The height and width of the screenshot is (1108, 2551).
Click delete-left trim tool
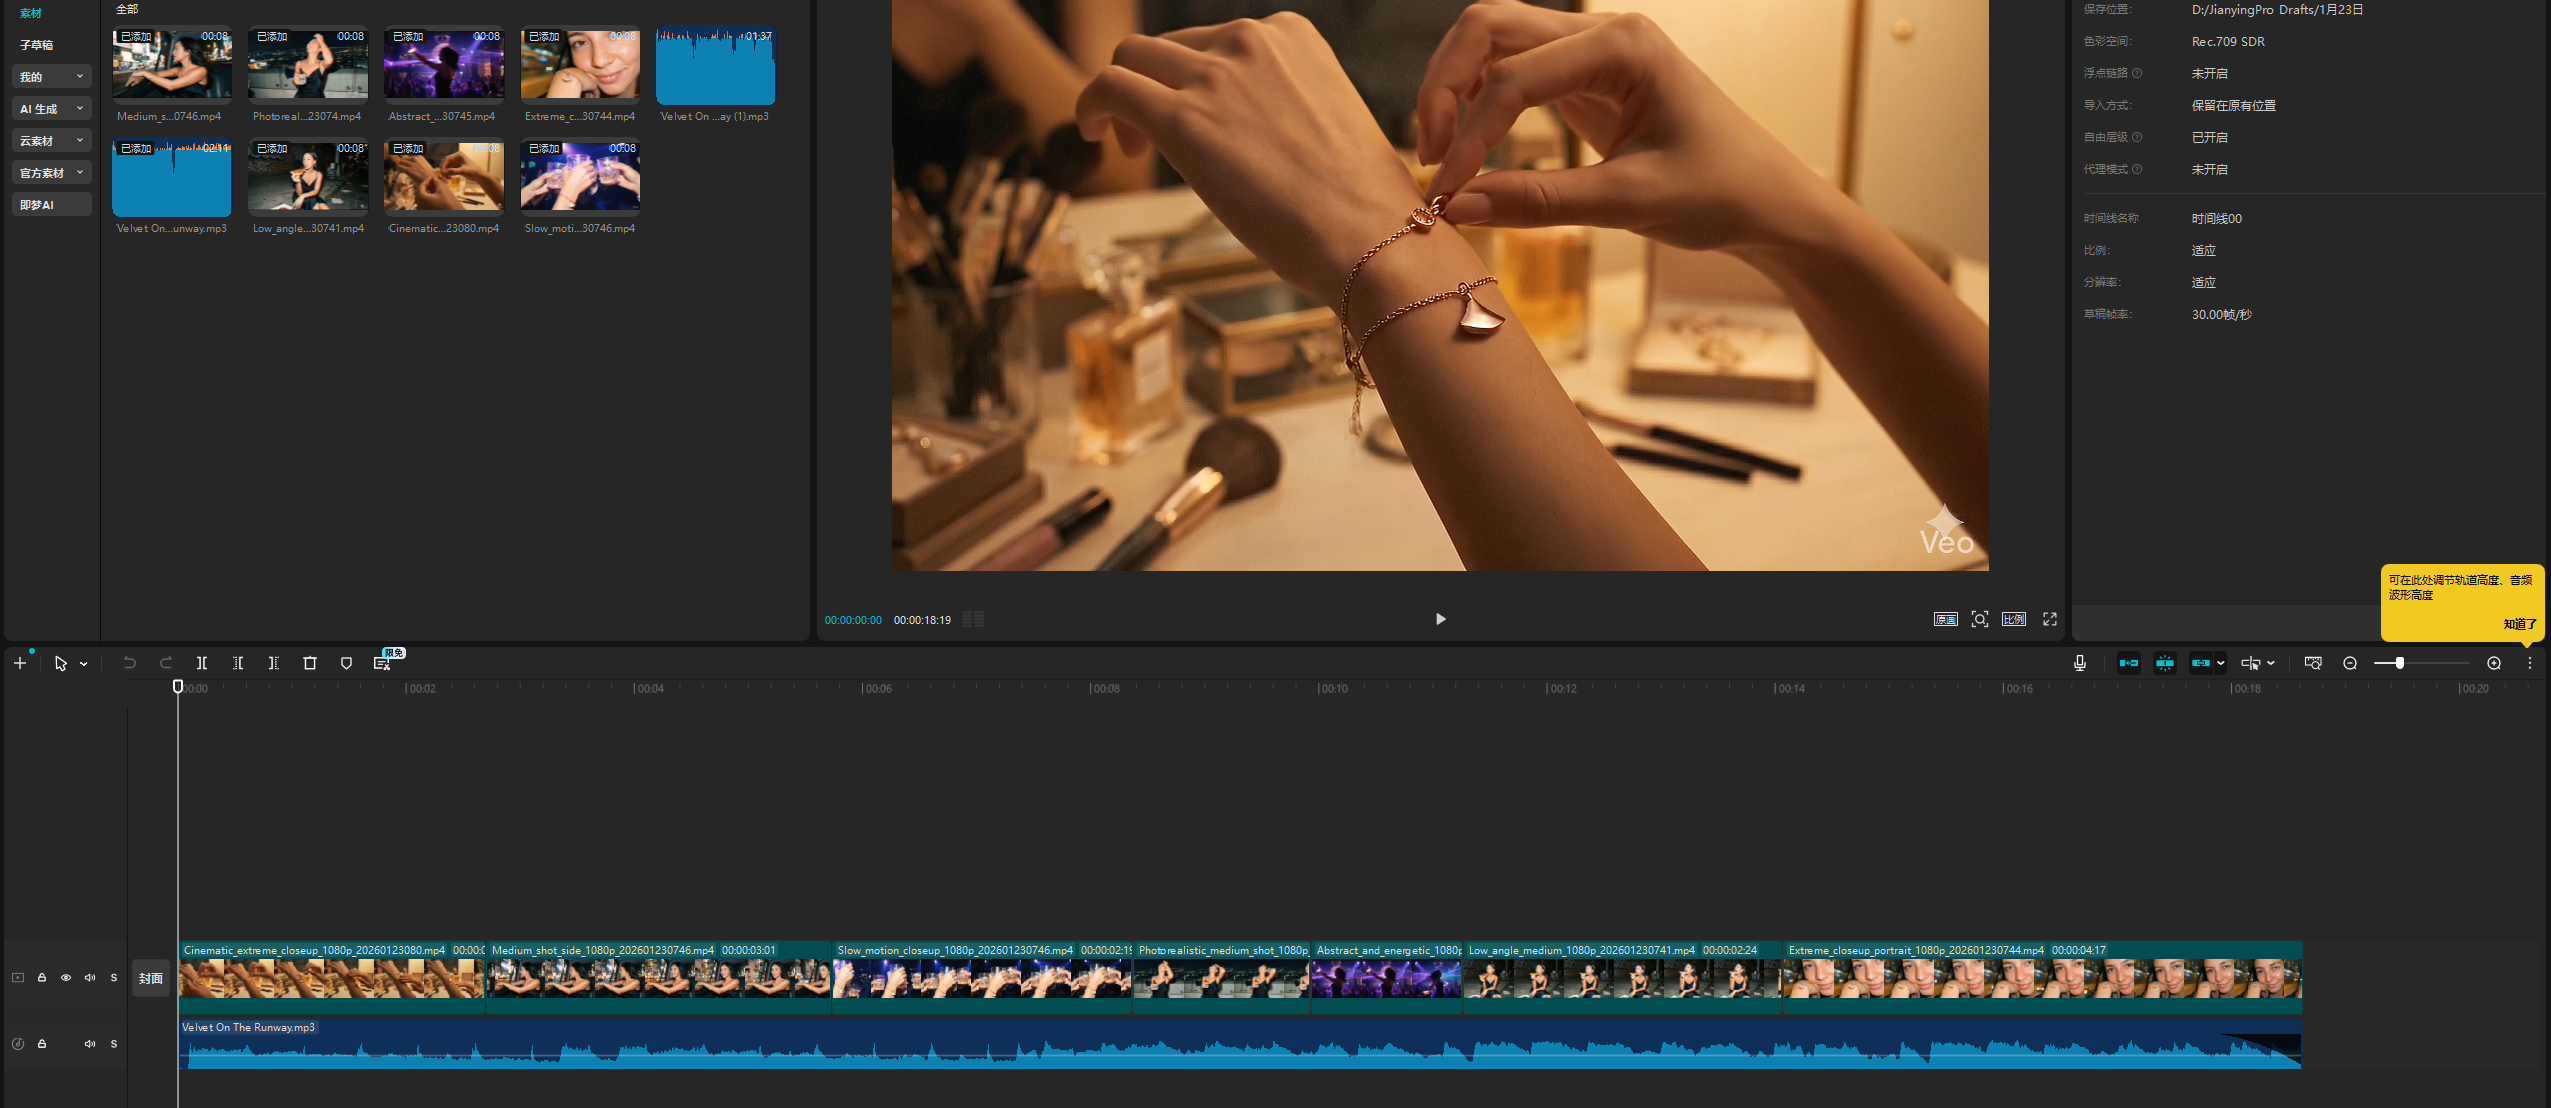pyautogui.click(x=238, y=663)
